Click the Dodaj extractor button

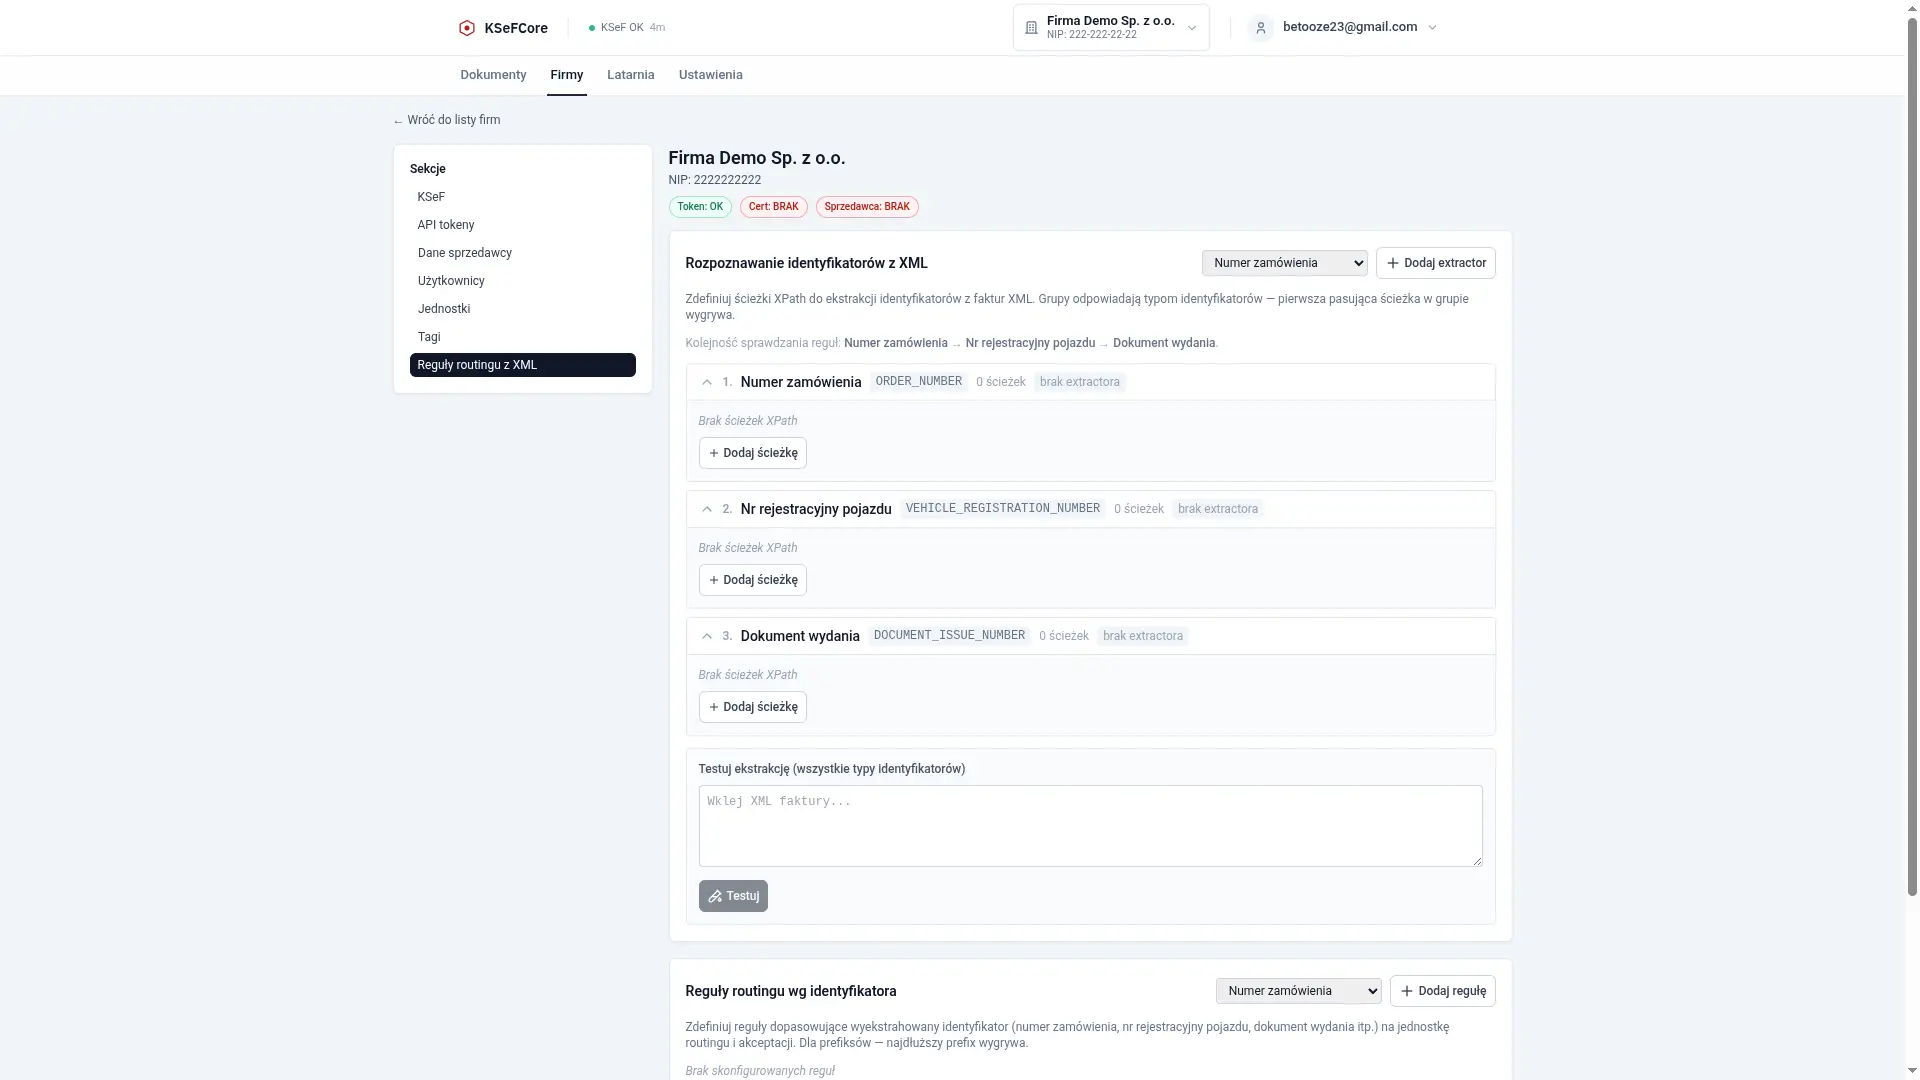pos(1435,263)
